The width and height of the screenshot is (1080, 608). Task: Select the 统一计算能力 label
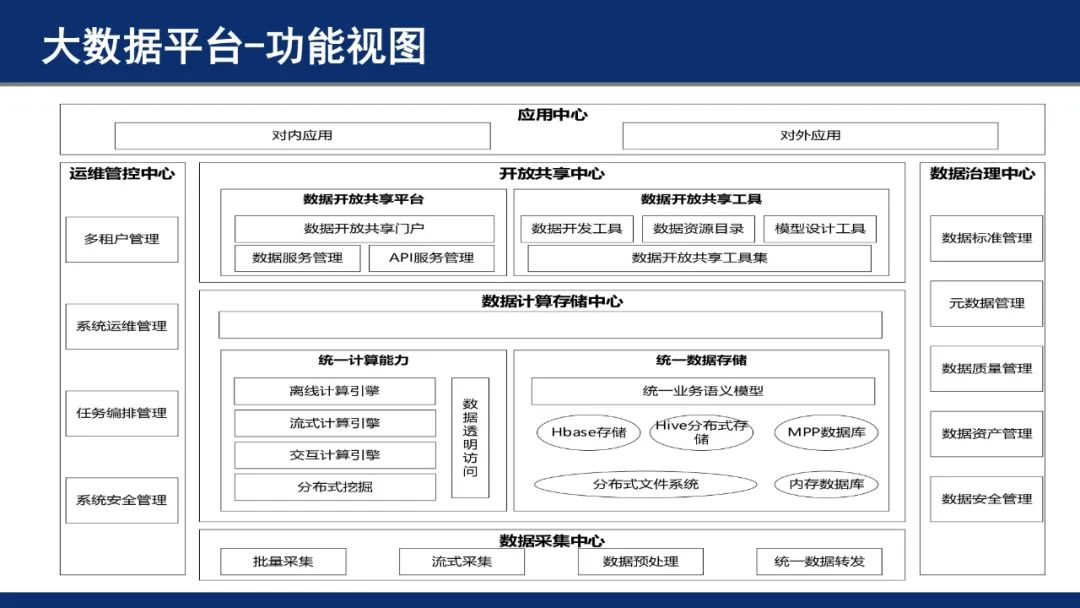click(x=363, y=360)
